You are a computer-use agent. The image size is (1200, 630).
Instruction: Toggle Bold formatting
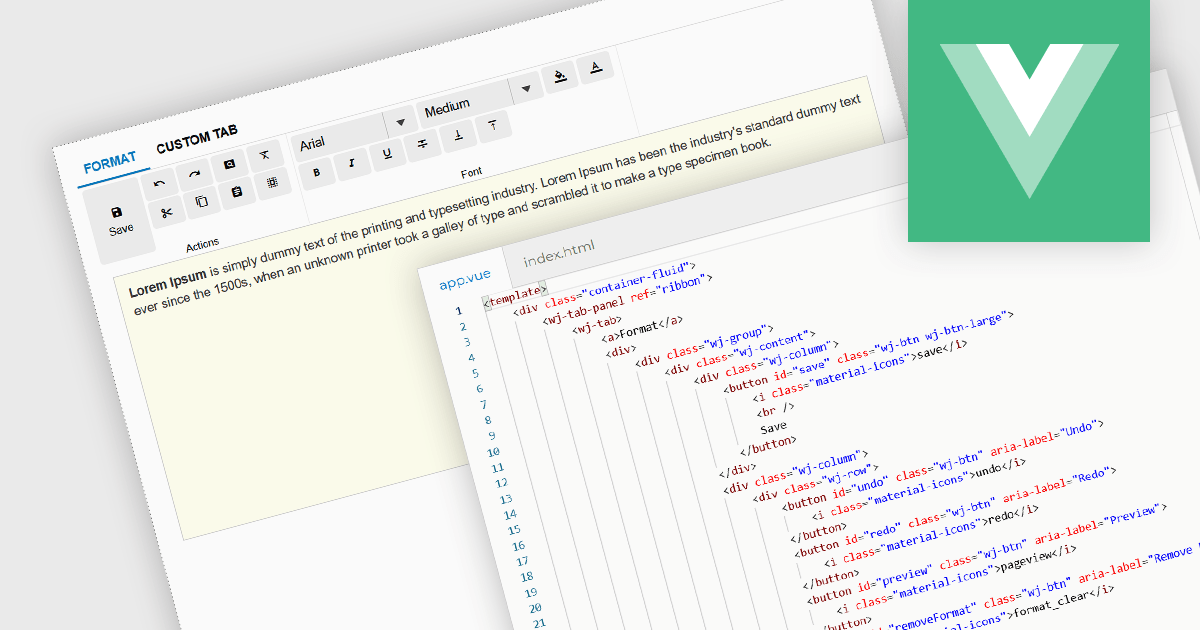(x=317, y=172)
